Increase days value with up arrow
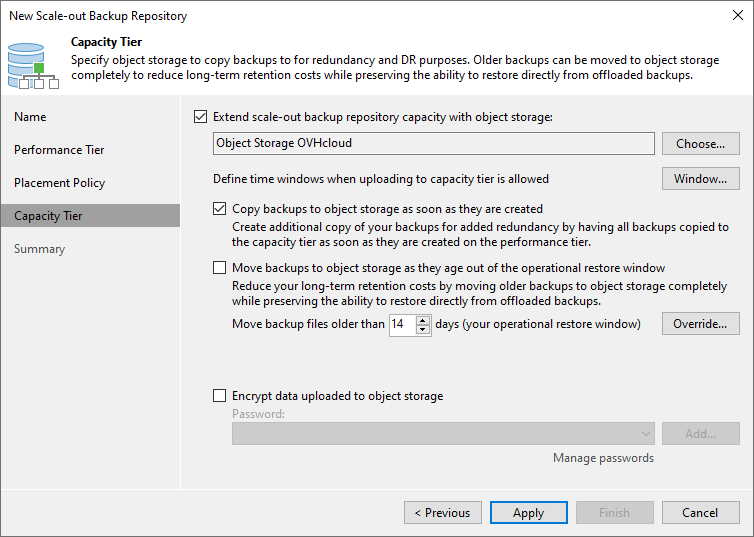The height and width of the screenshot is (537, 754). coord(423,320)
